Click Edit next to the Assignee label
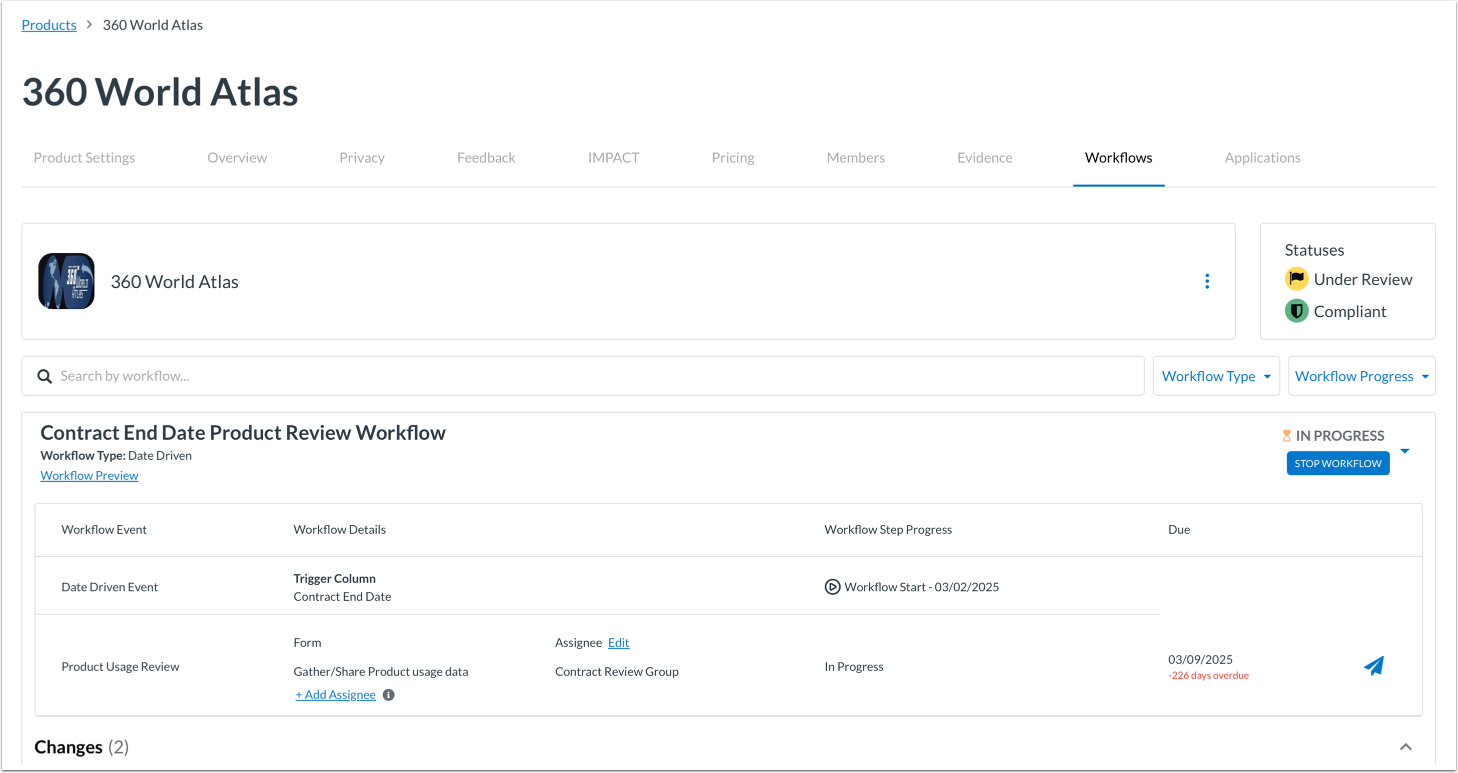1458x773 pixels. [x=618, y=642]
